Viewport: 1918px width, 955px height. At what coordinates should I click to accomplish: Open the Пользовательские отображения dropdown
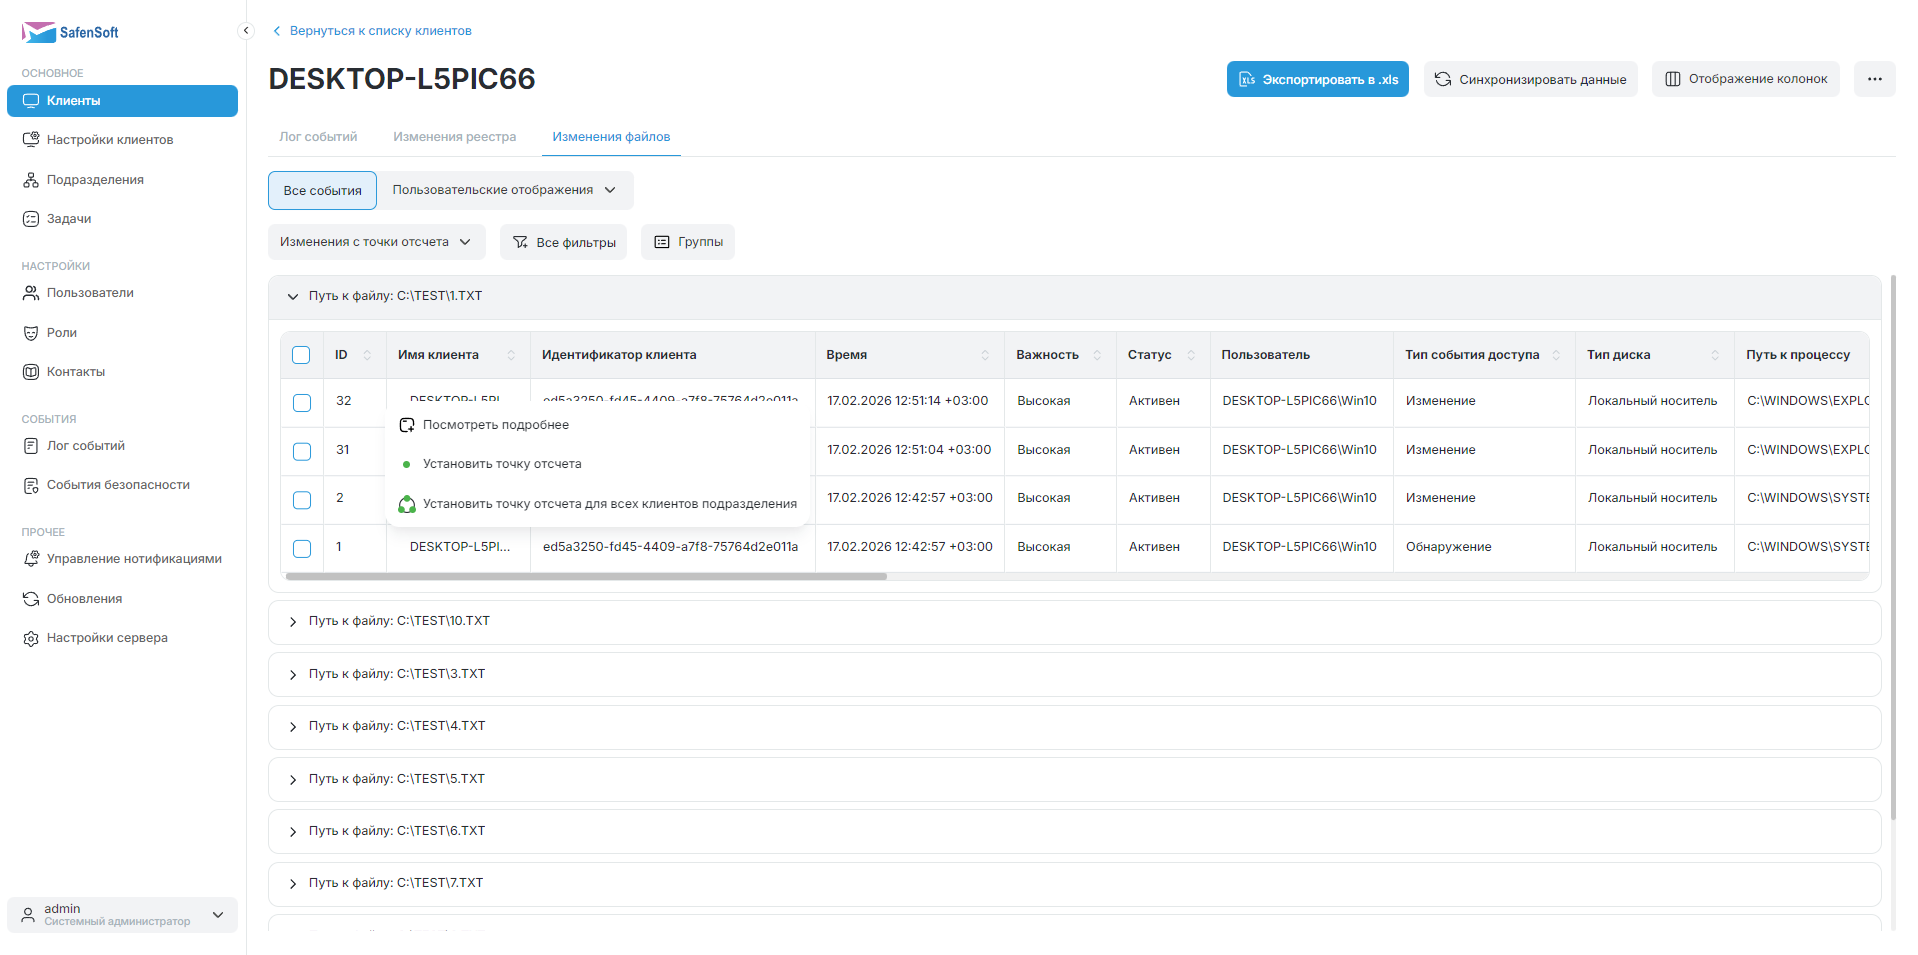504,190
